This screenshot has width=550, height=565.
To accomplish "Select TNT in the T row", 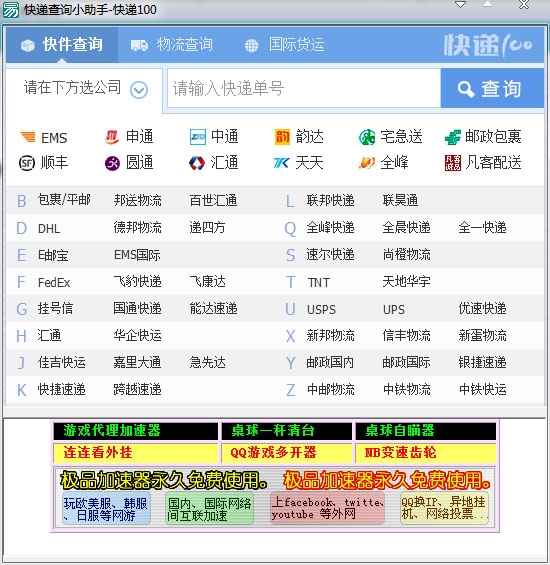I will (x=319, y=282).
